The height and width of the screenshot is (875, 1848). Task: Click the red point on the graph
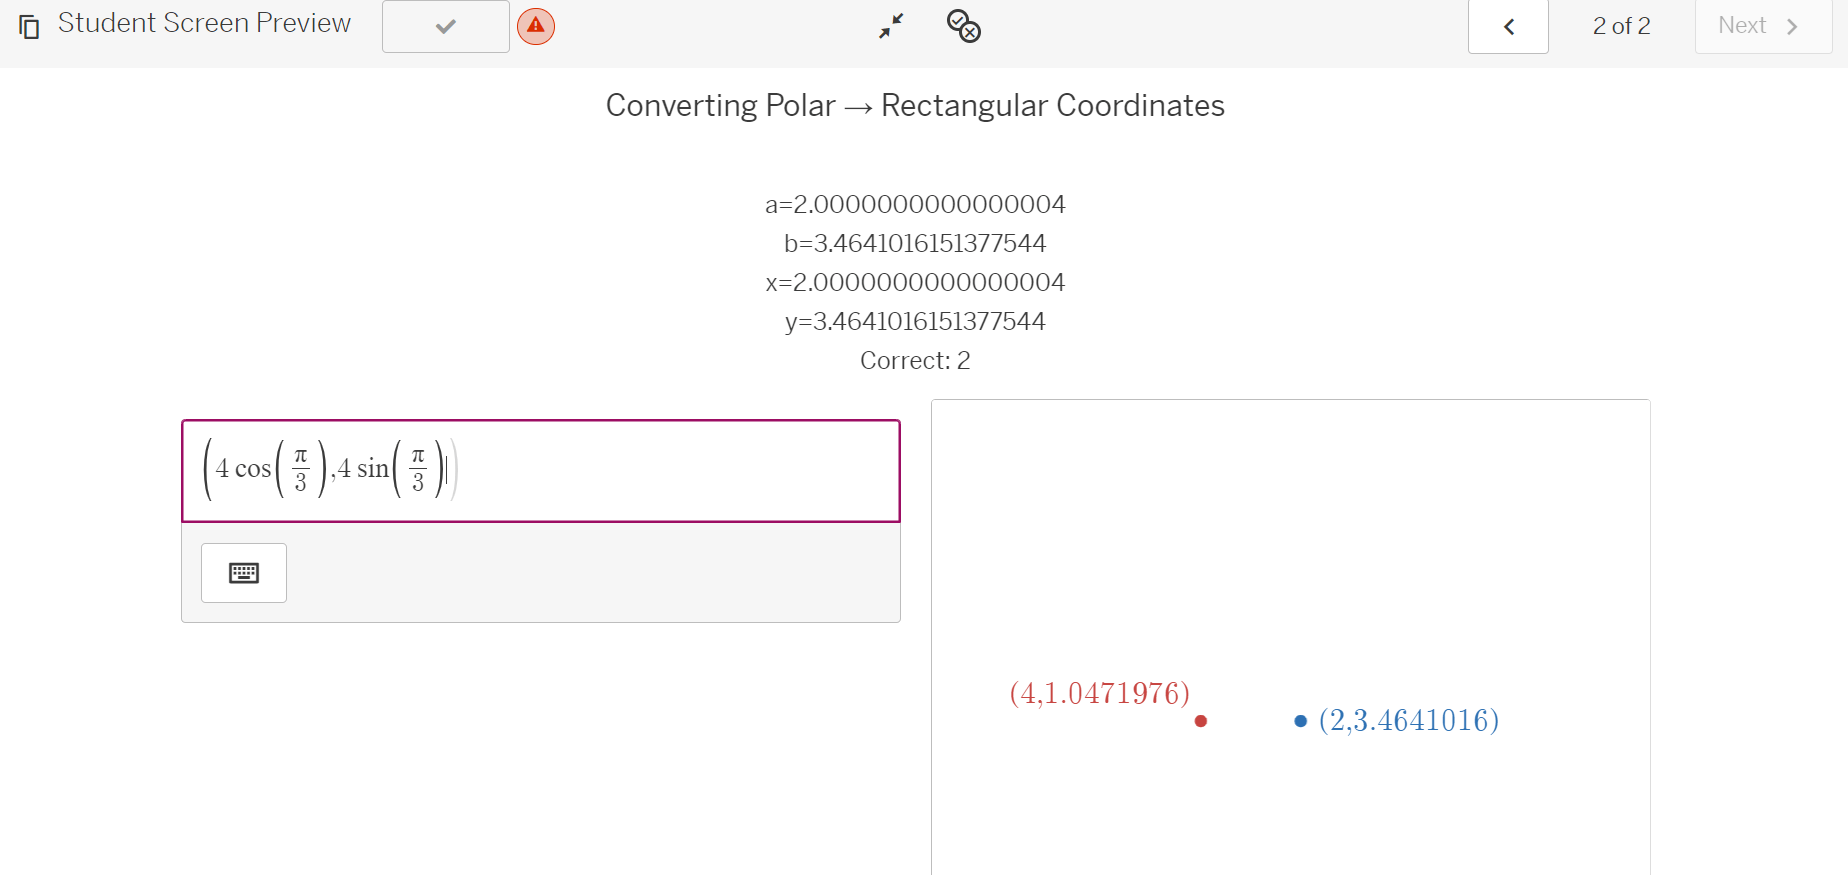click(x=1201, y=721)
